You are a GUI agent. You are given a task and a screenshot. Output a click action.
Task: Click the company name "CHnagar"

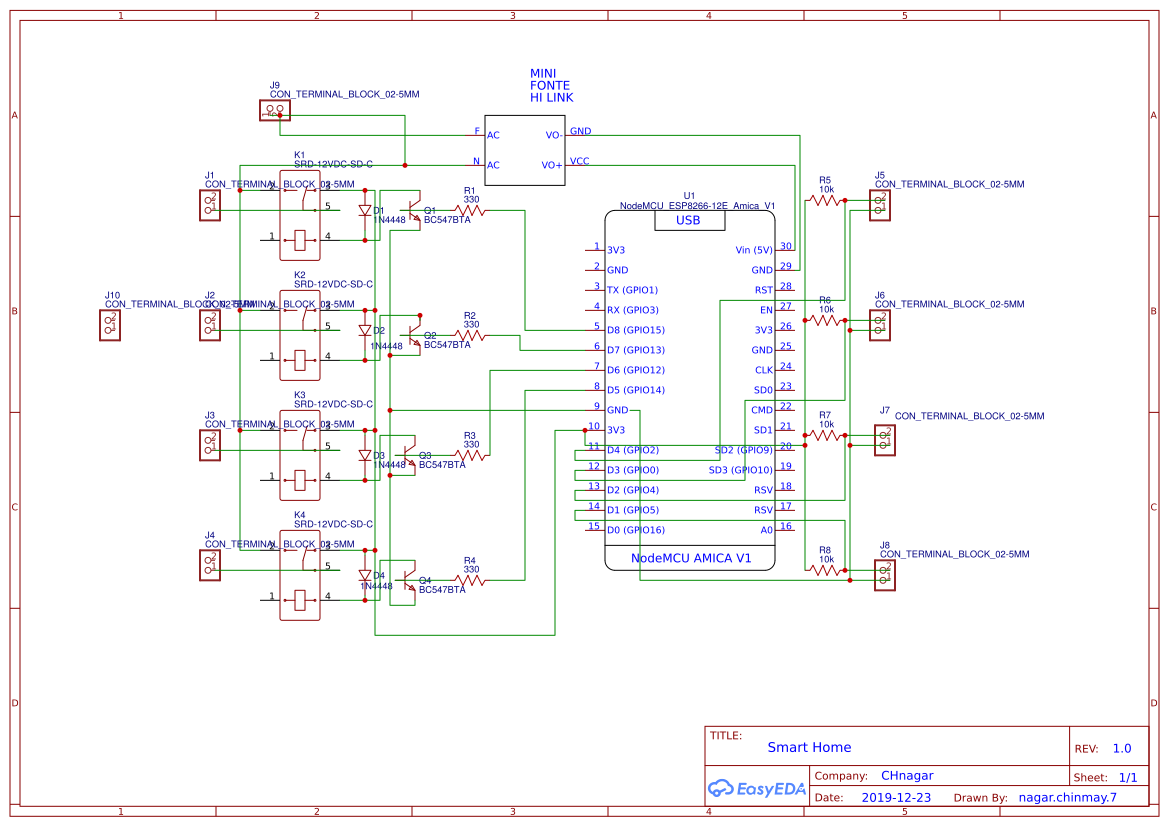907,776
